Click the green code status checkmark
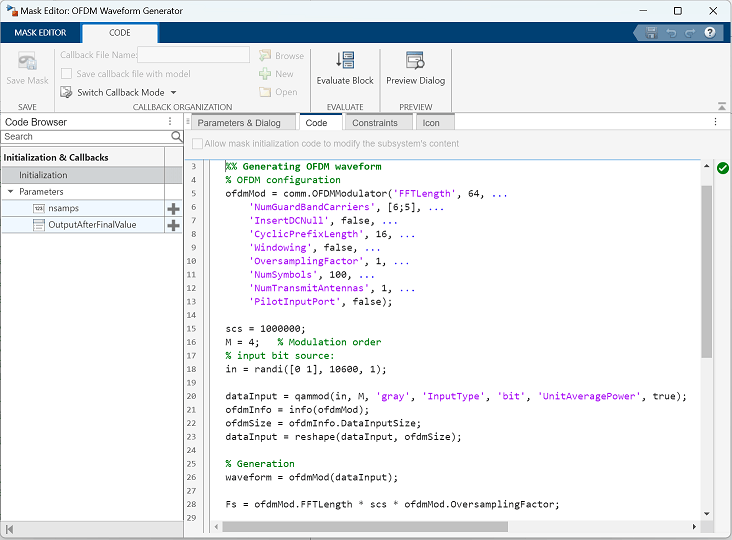The width and height of the screenshot is (732, 540). tap(723, 168)
